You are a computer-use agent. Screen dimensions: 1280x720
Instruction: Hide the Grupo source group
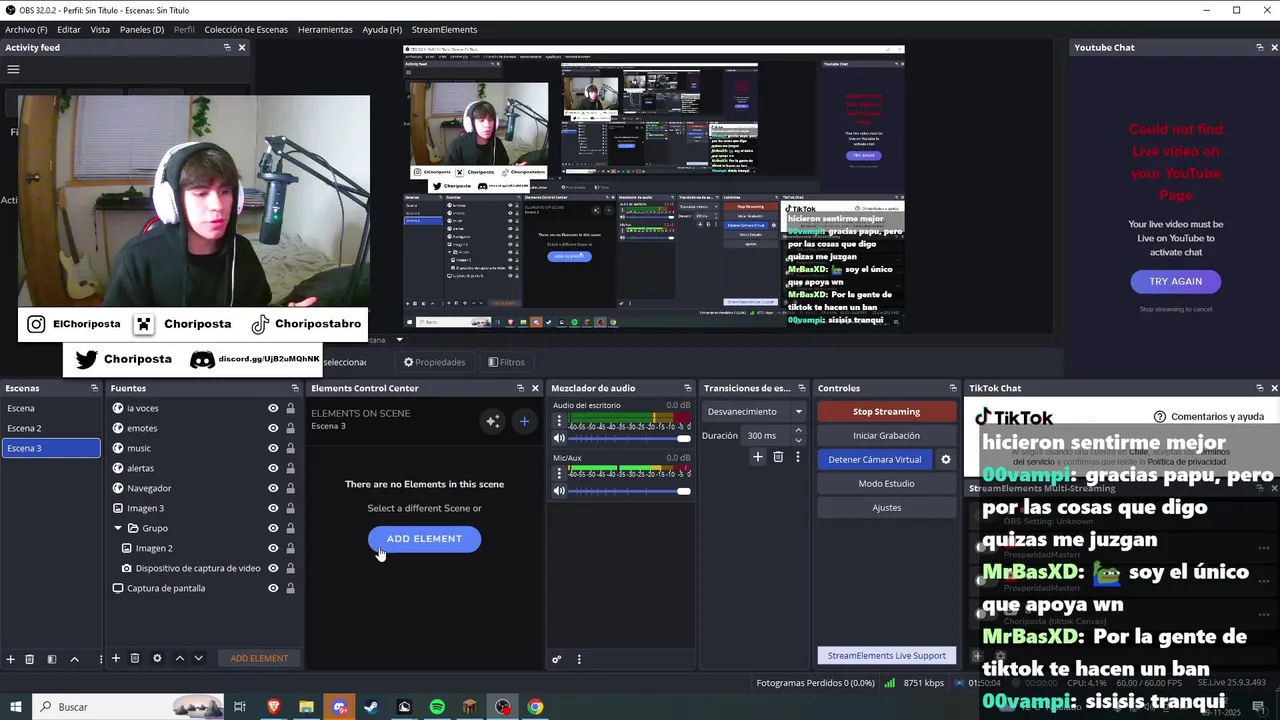pos(273,528)
